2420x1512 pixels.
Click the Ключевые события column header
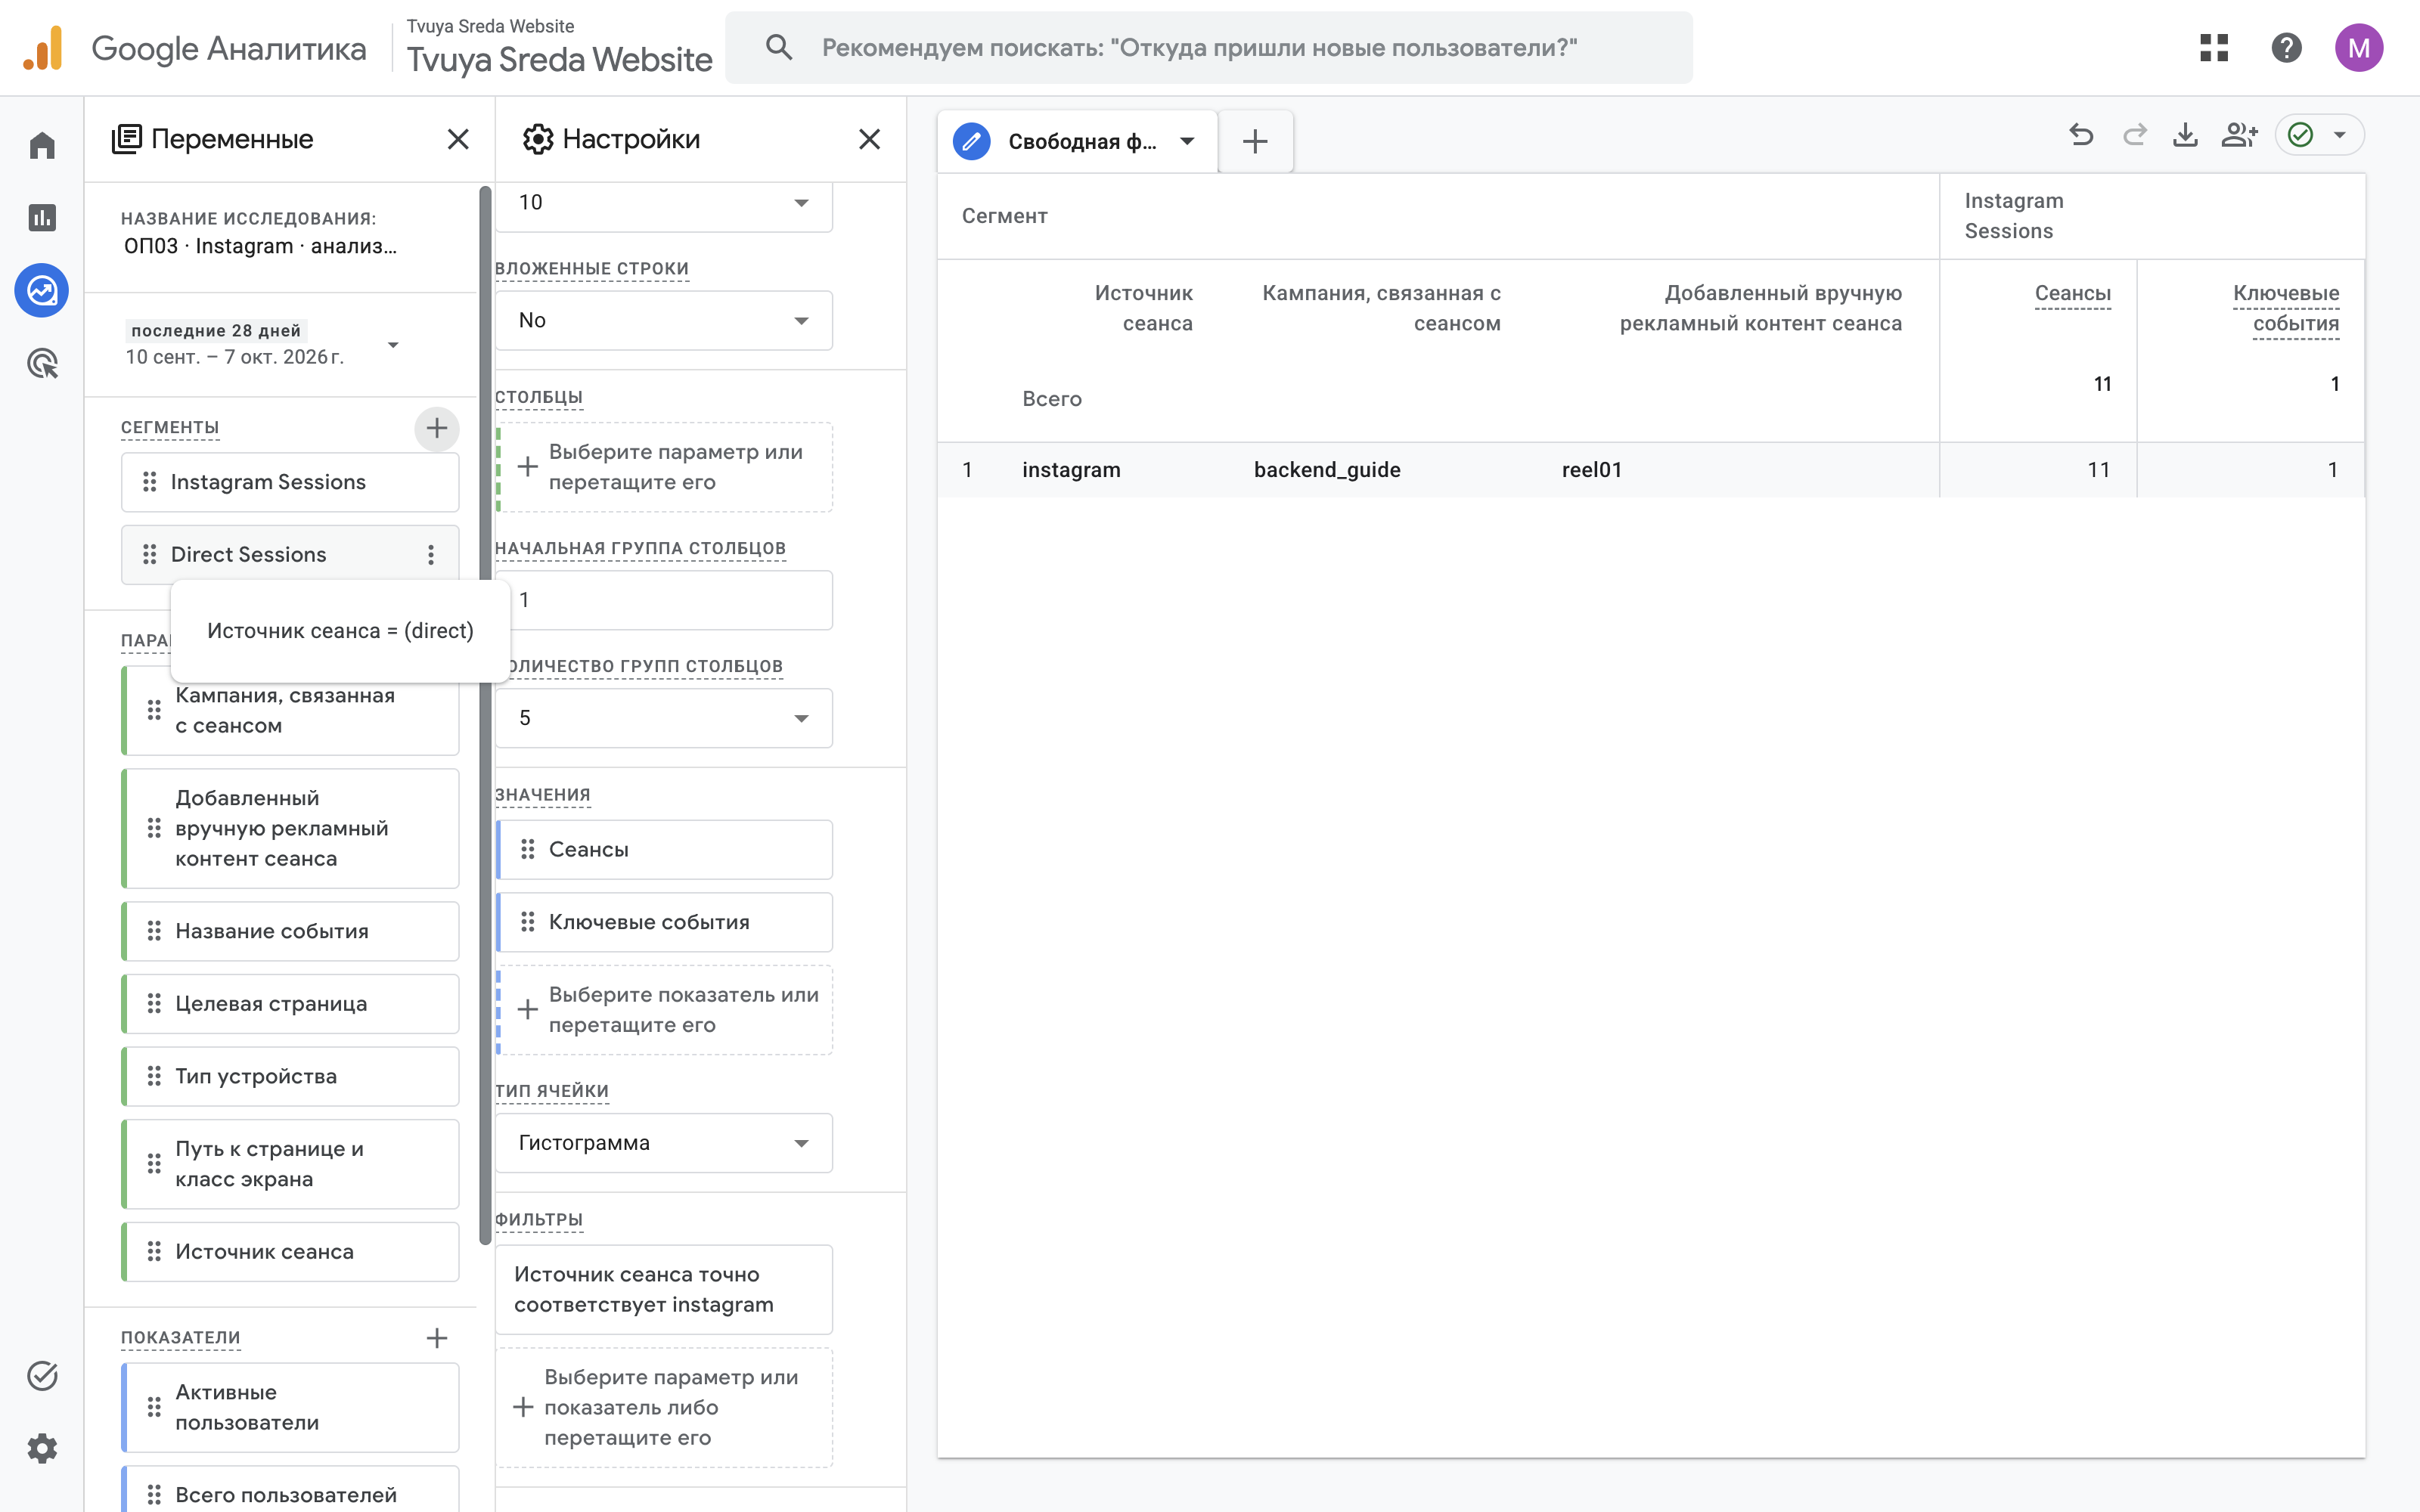(2286, 308)
